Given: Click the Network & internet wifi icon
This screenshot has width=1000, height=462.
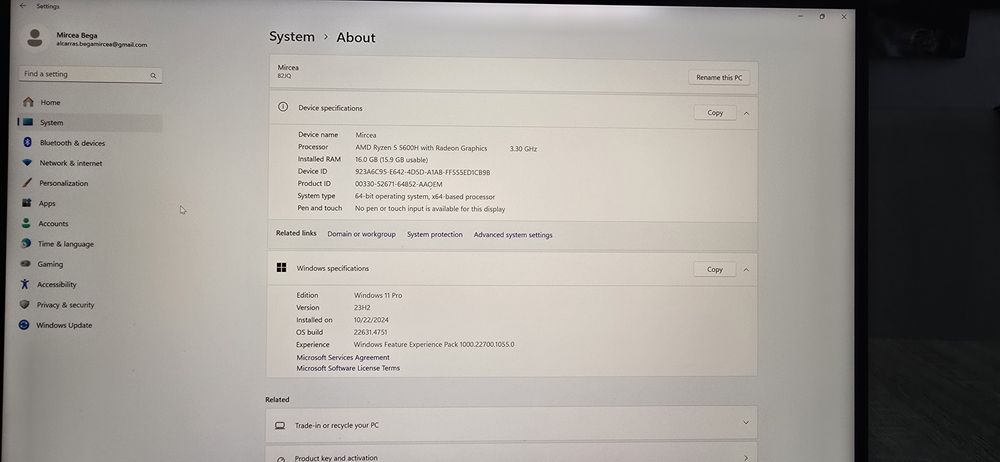Looking at the screenshot, I should (27, 163).
